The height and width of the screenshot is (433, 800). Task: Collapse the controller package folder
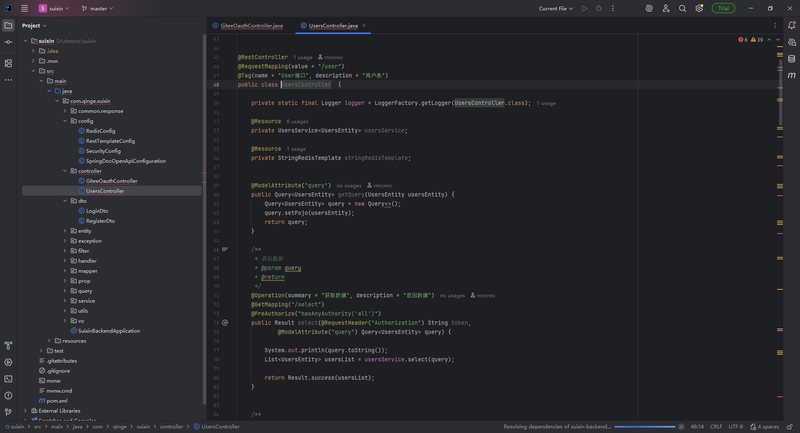coord(65,171)
